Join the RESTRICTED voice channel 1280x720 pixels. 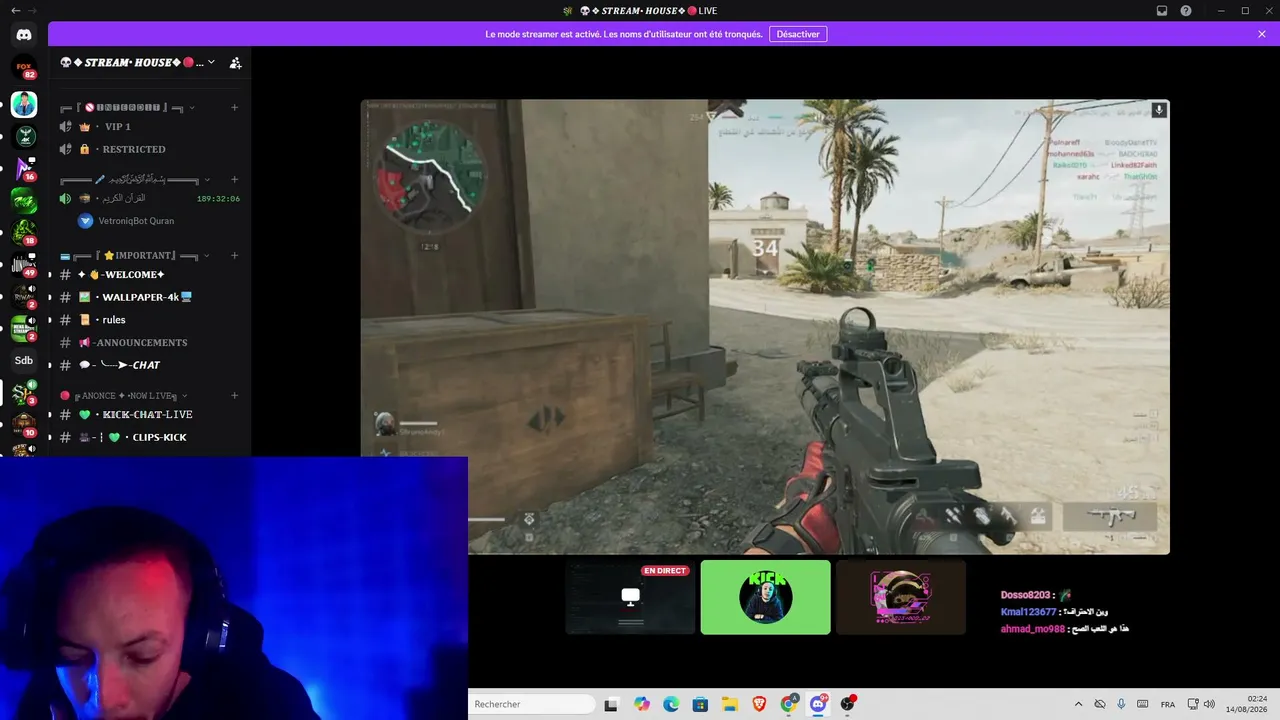click(x=150, y=149)
